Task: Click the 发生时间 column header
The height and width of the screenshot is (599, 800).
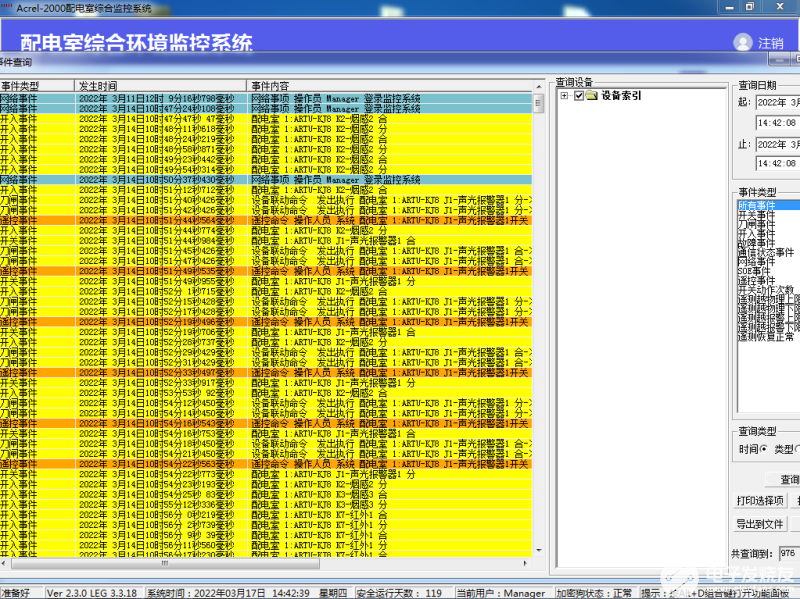Action: [x=100, y=86]
